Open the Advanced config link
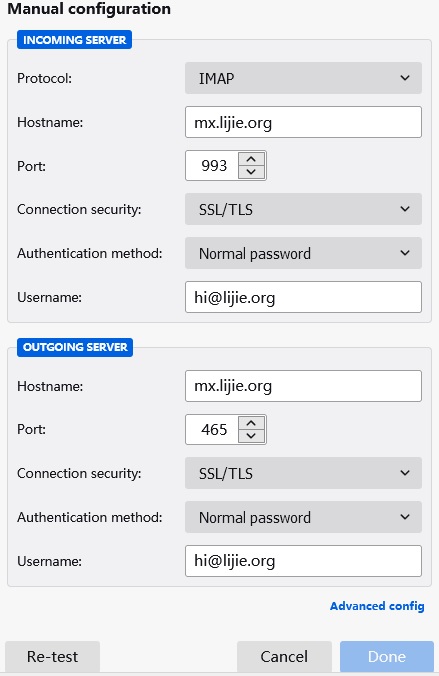This screenshot has width=439, height=676. pyautogui.click(x=377, y=606)
